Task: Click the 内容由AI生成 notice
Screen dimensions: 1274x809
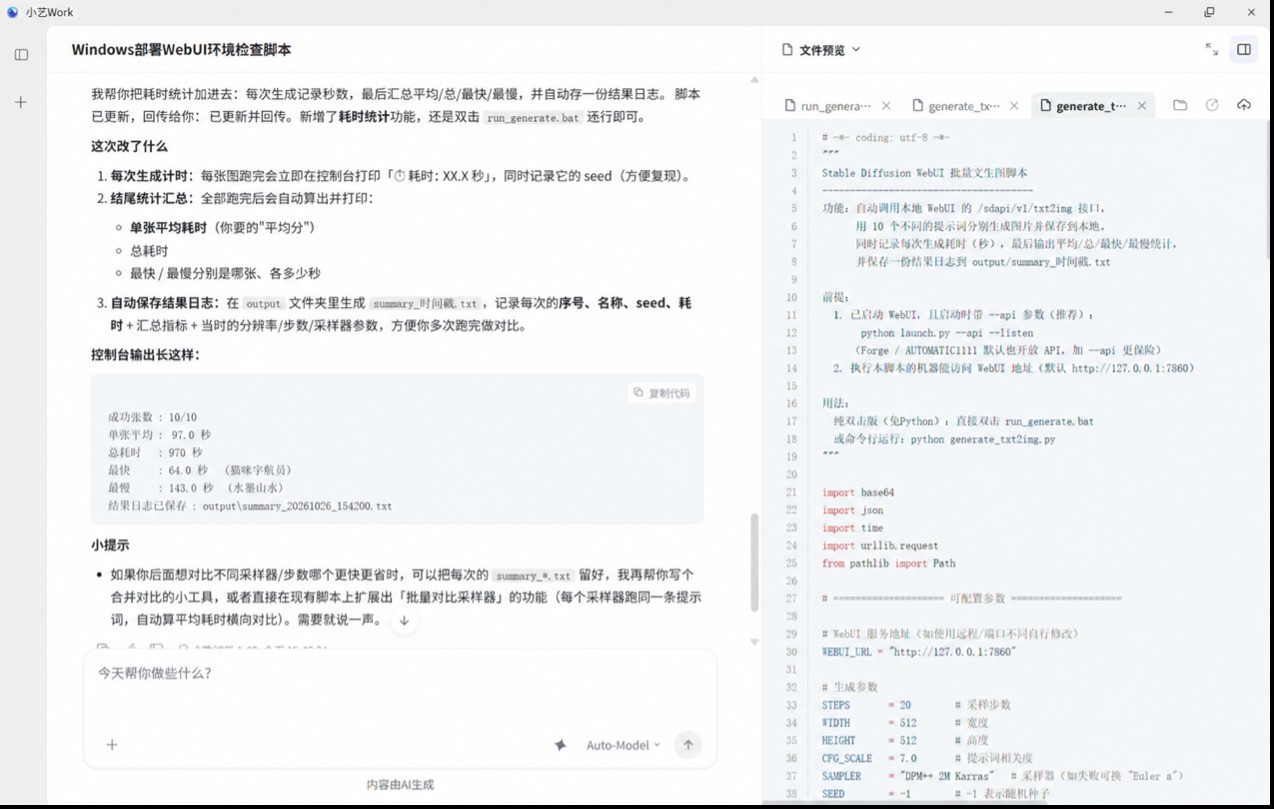Action: coord(400,785)
